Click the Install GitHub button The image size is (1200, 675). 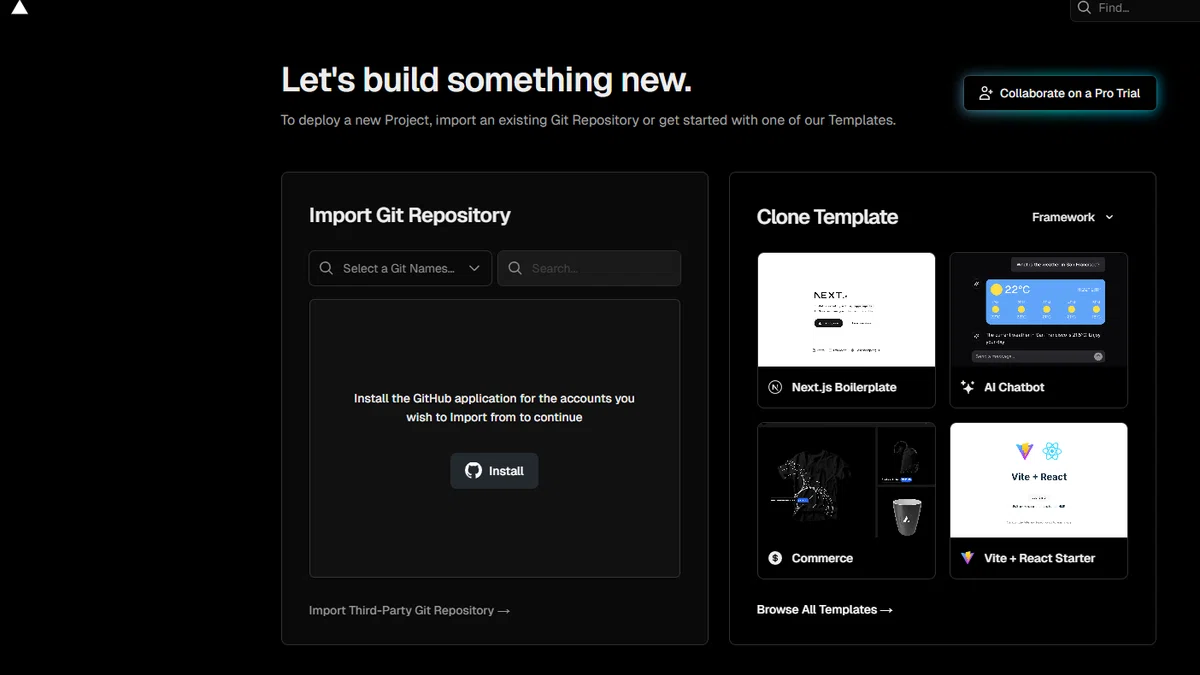tap(494, 471)
